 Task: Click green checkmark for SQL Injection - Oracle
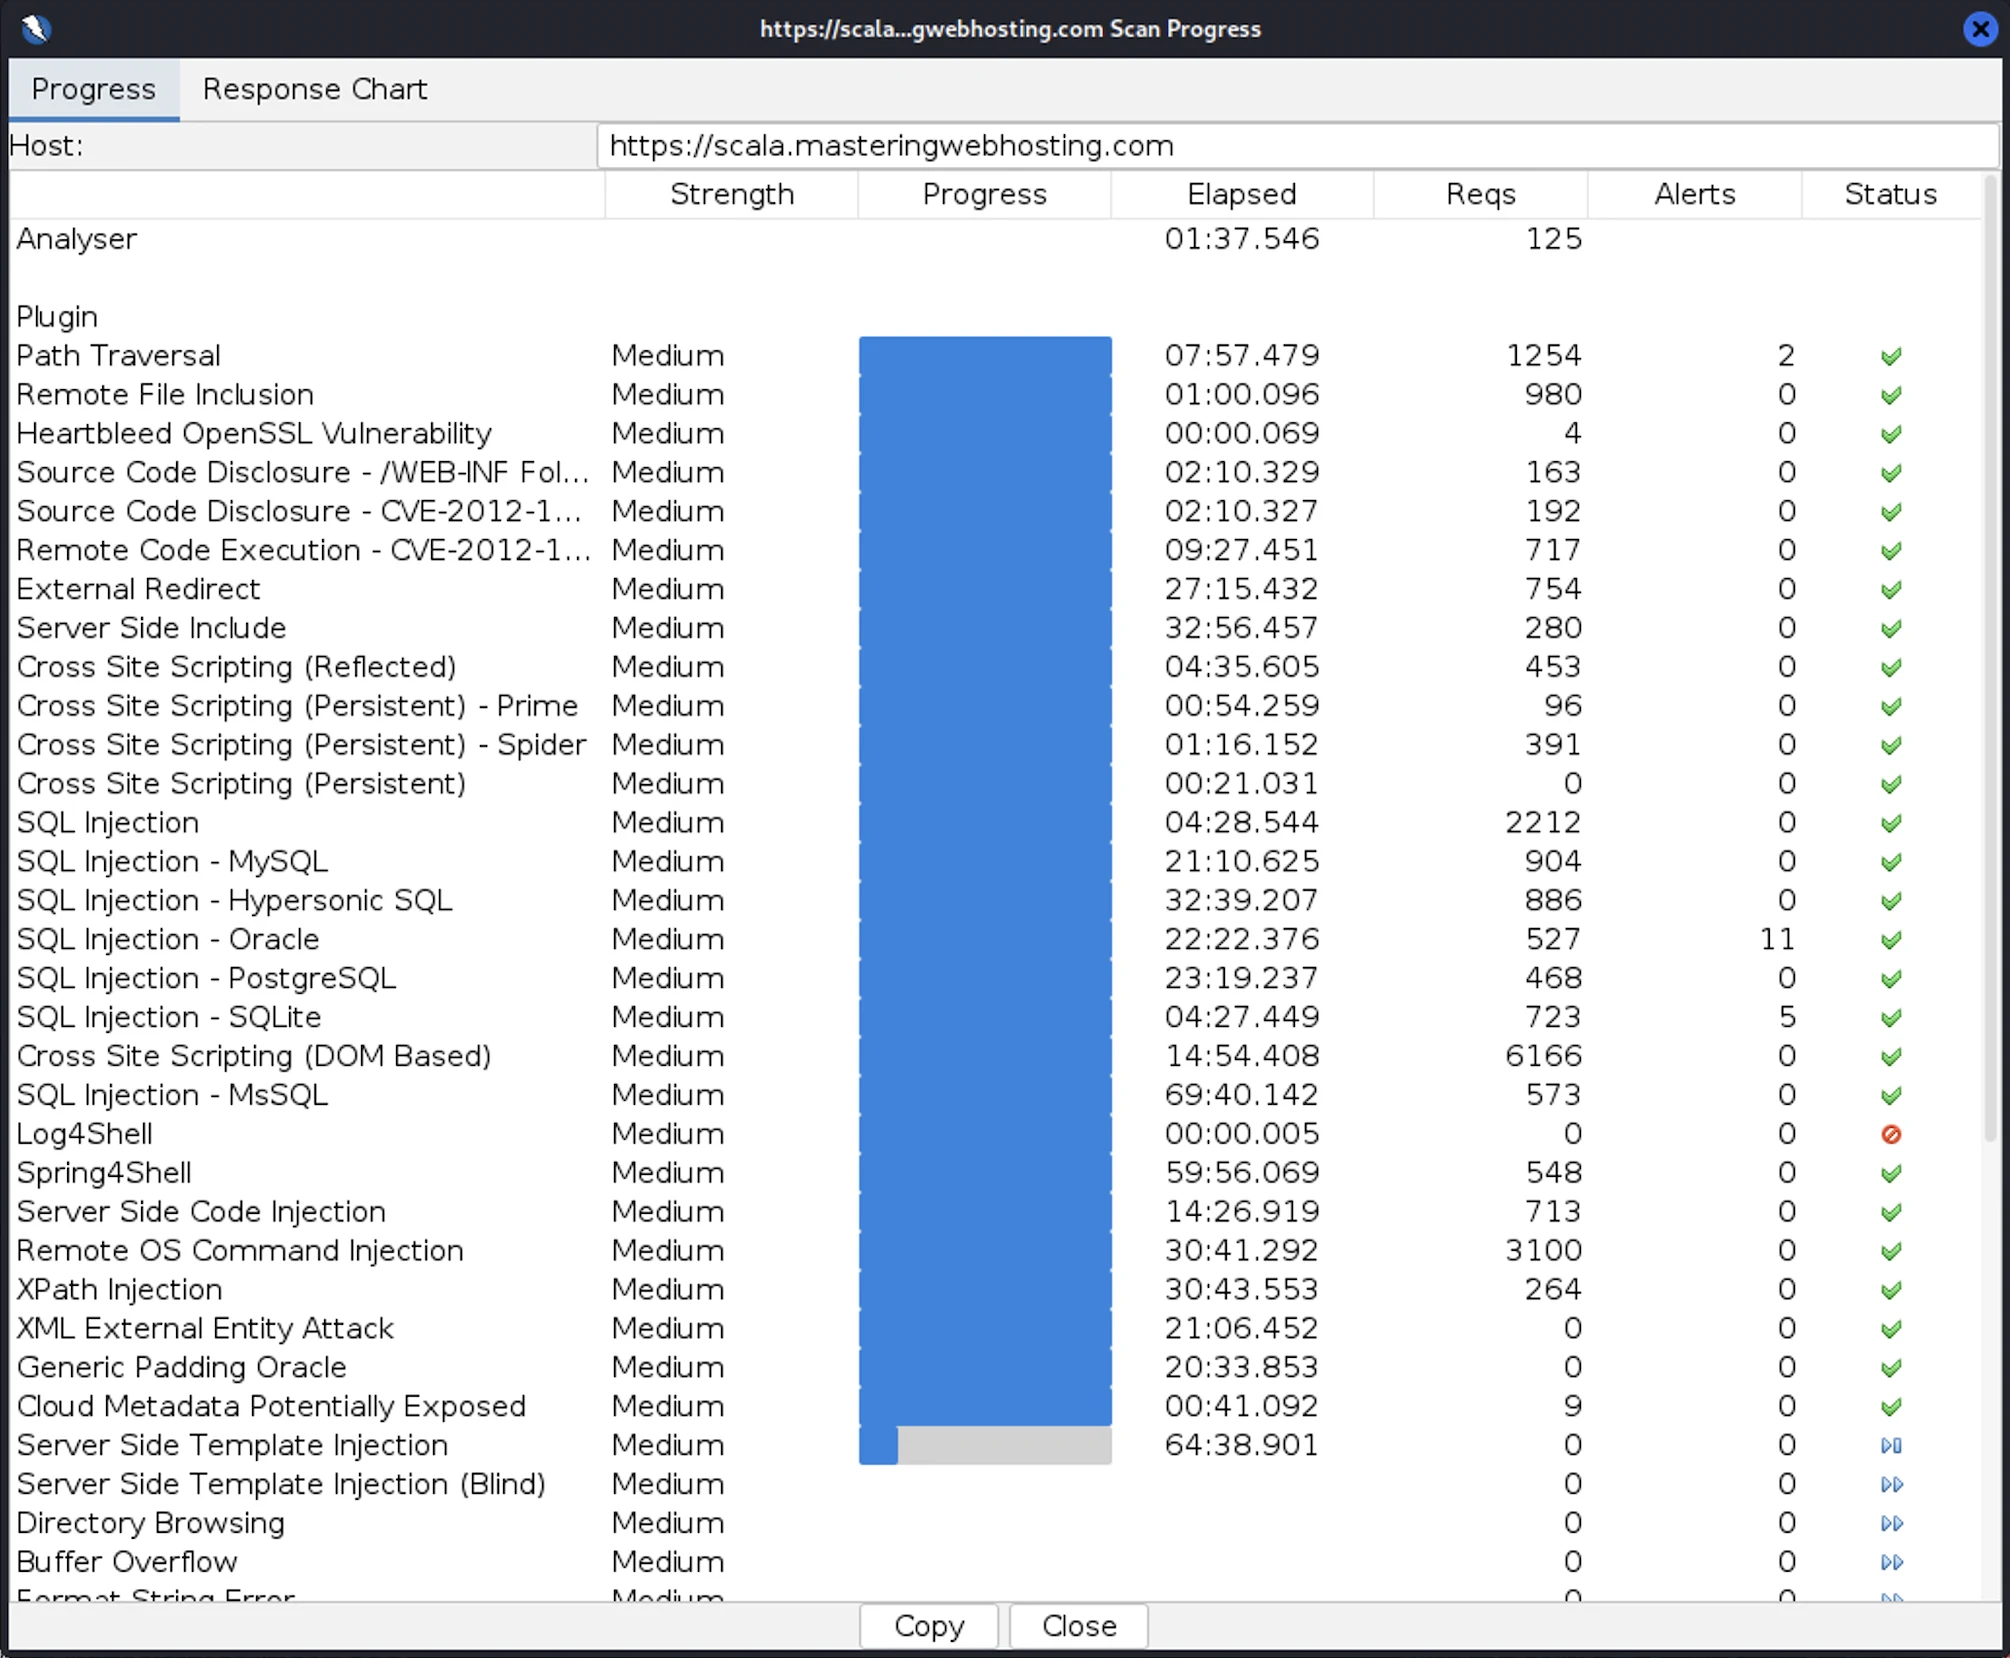[1890, 940]
